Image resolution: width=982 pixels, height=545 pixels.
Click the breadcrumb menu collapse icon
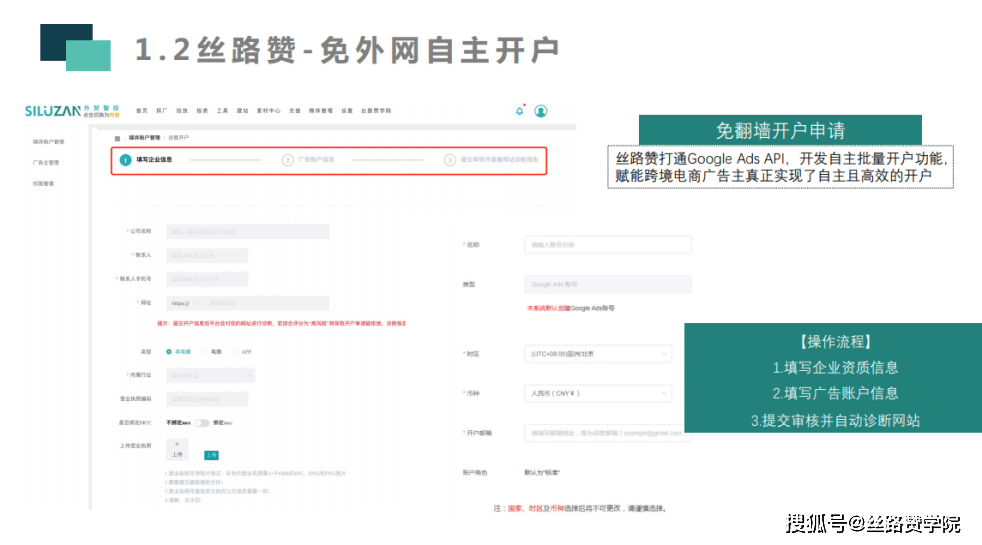117,137
